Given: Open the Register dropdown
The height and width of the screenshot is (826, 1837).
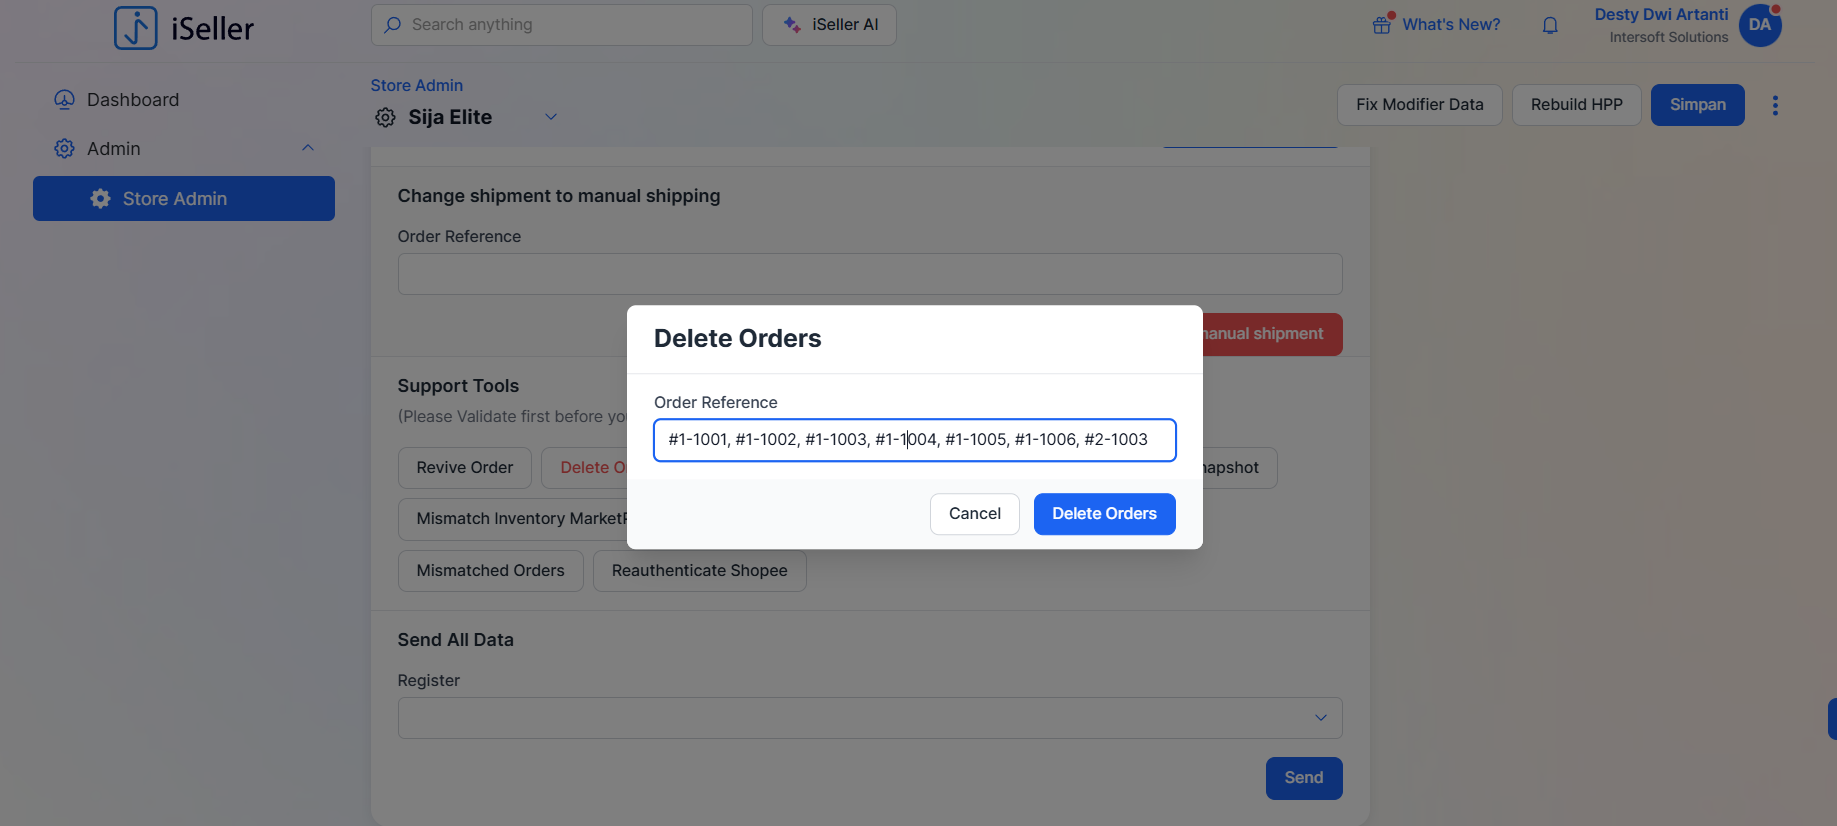Looking at the screenshot, I should [x=1320, y=718].
